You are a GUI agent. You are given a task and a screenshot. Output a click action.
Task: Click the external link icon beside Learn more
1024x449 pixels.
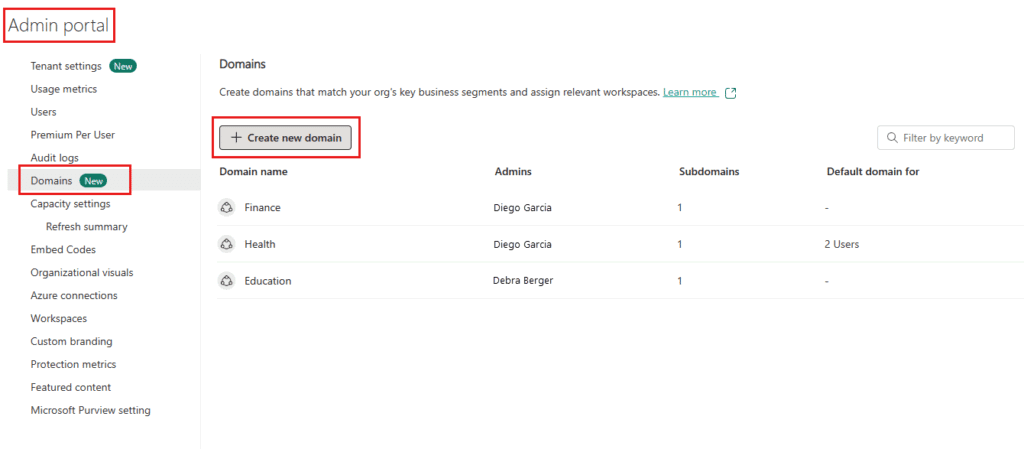730,93
